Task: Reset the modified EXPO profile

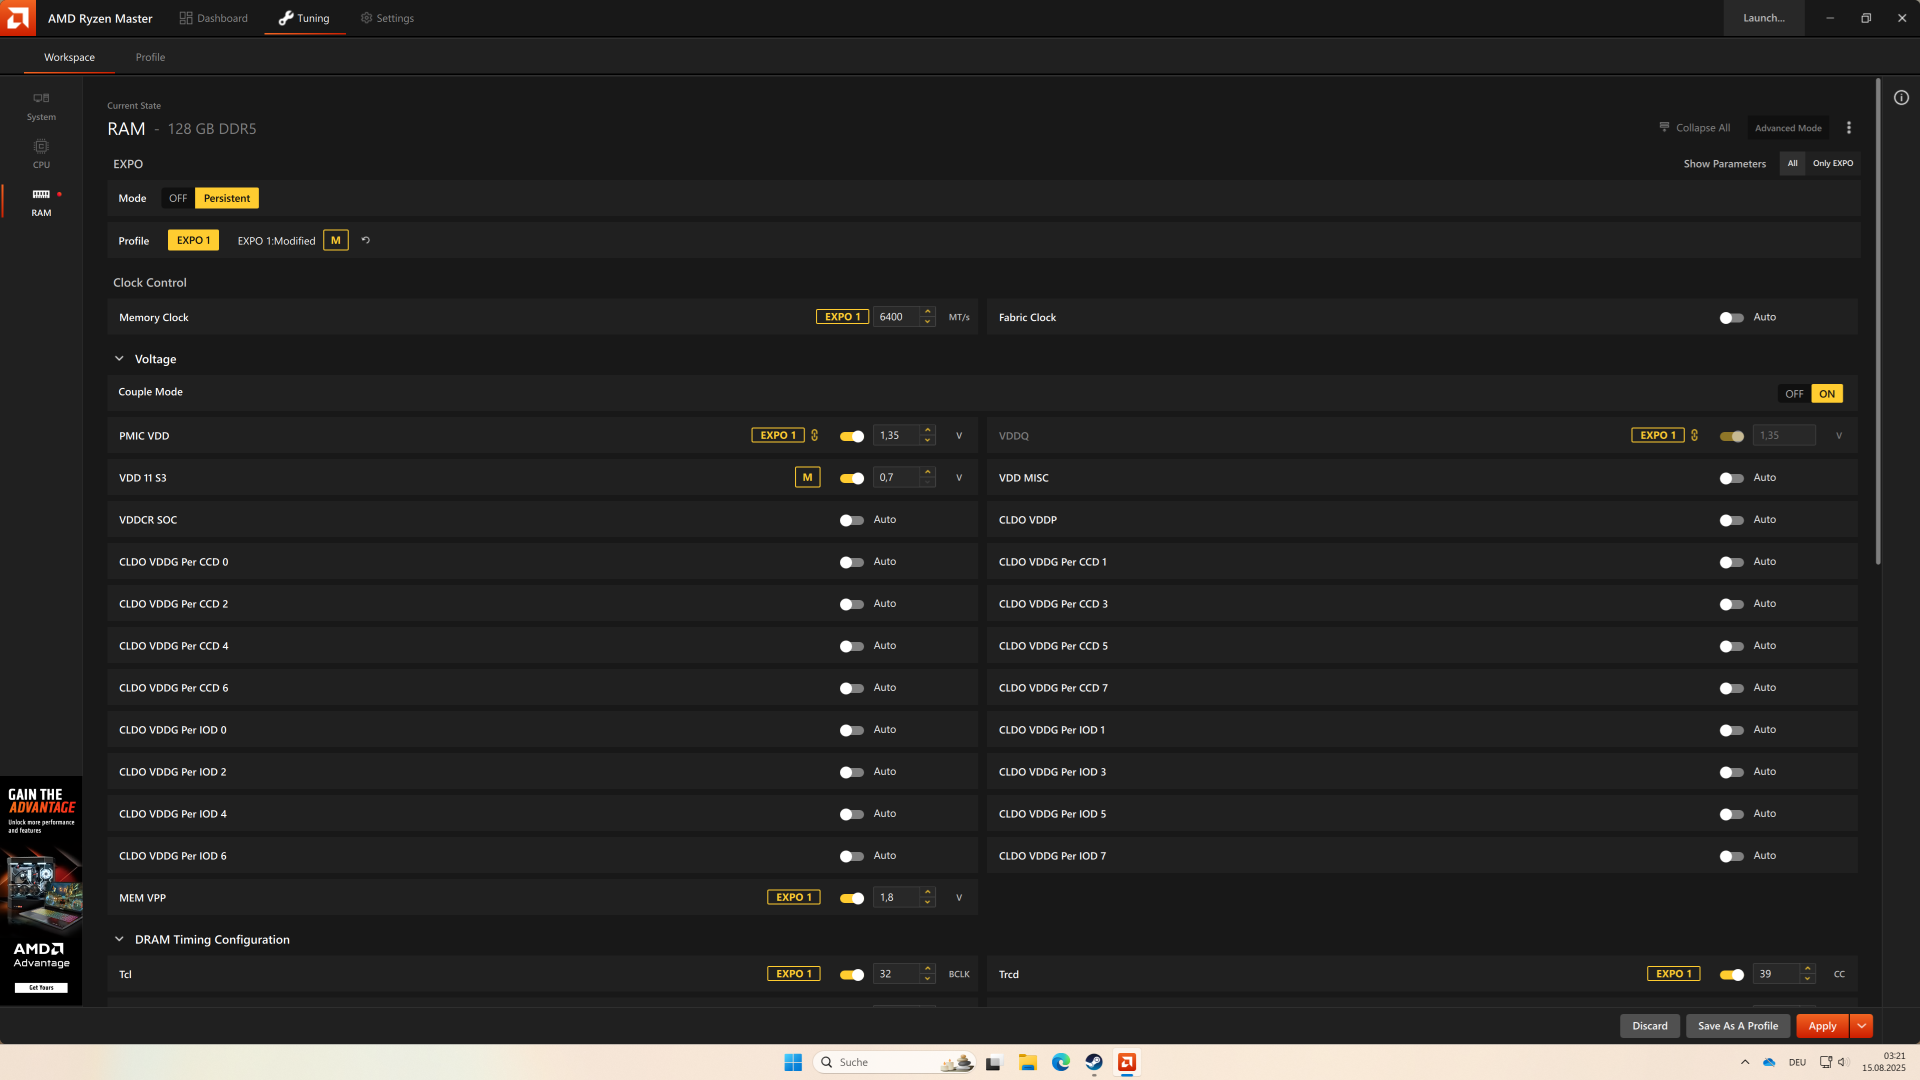Action: 366,240
